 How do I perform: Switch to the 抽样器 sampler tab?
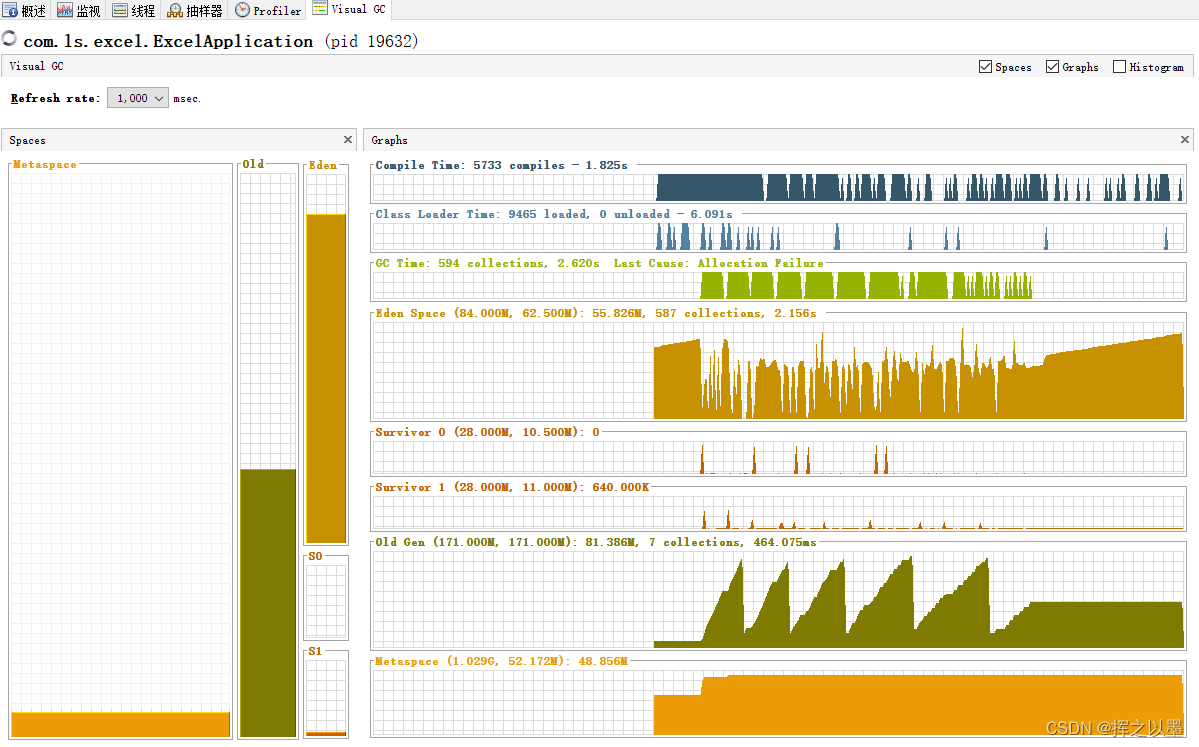[195, 10]
